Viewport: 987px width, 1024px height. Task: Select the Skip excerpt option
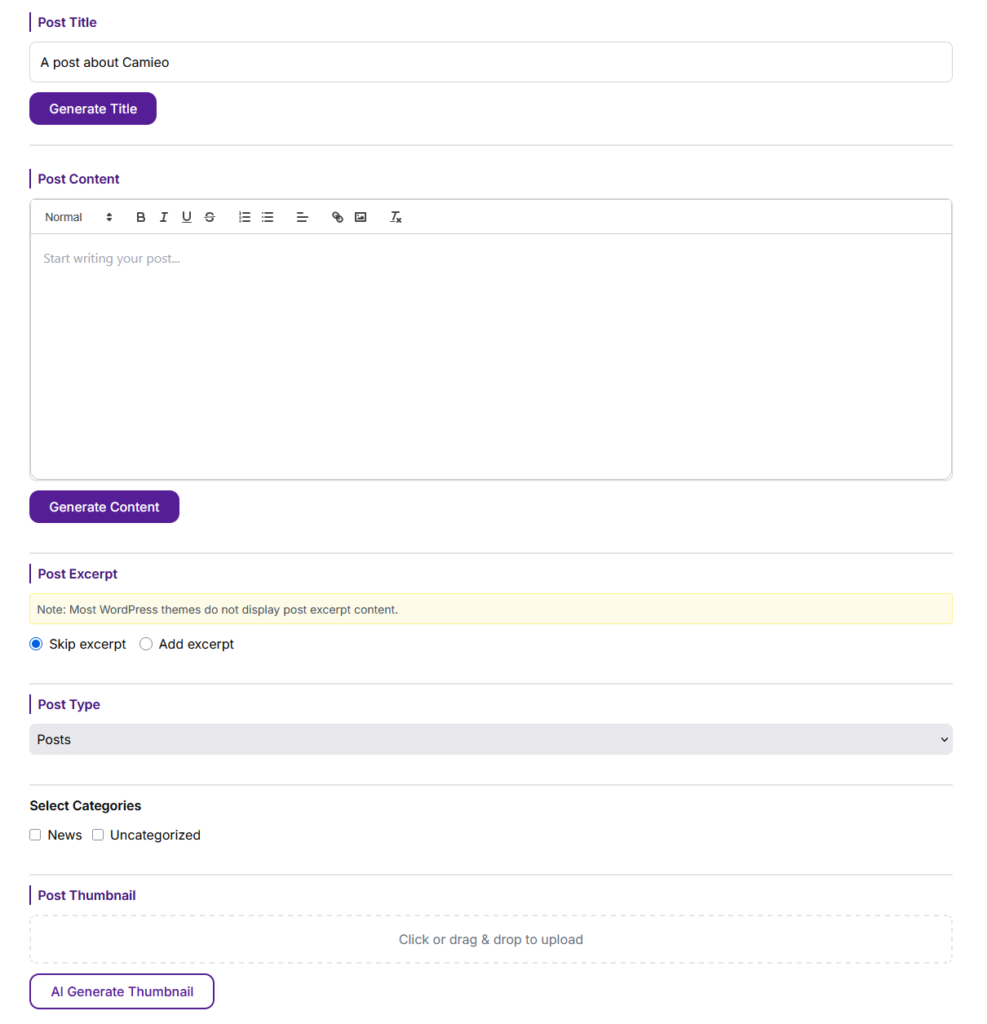[x=36, y=644]
